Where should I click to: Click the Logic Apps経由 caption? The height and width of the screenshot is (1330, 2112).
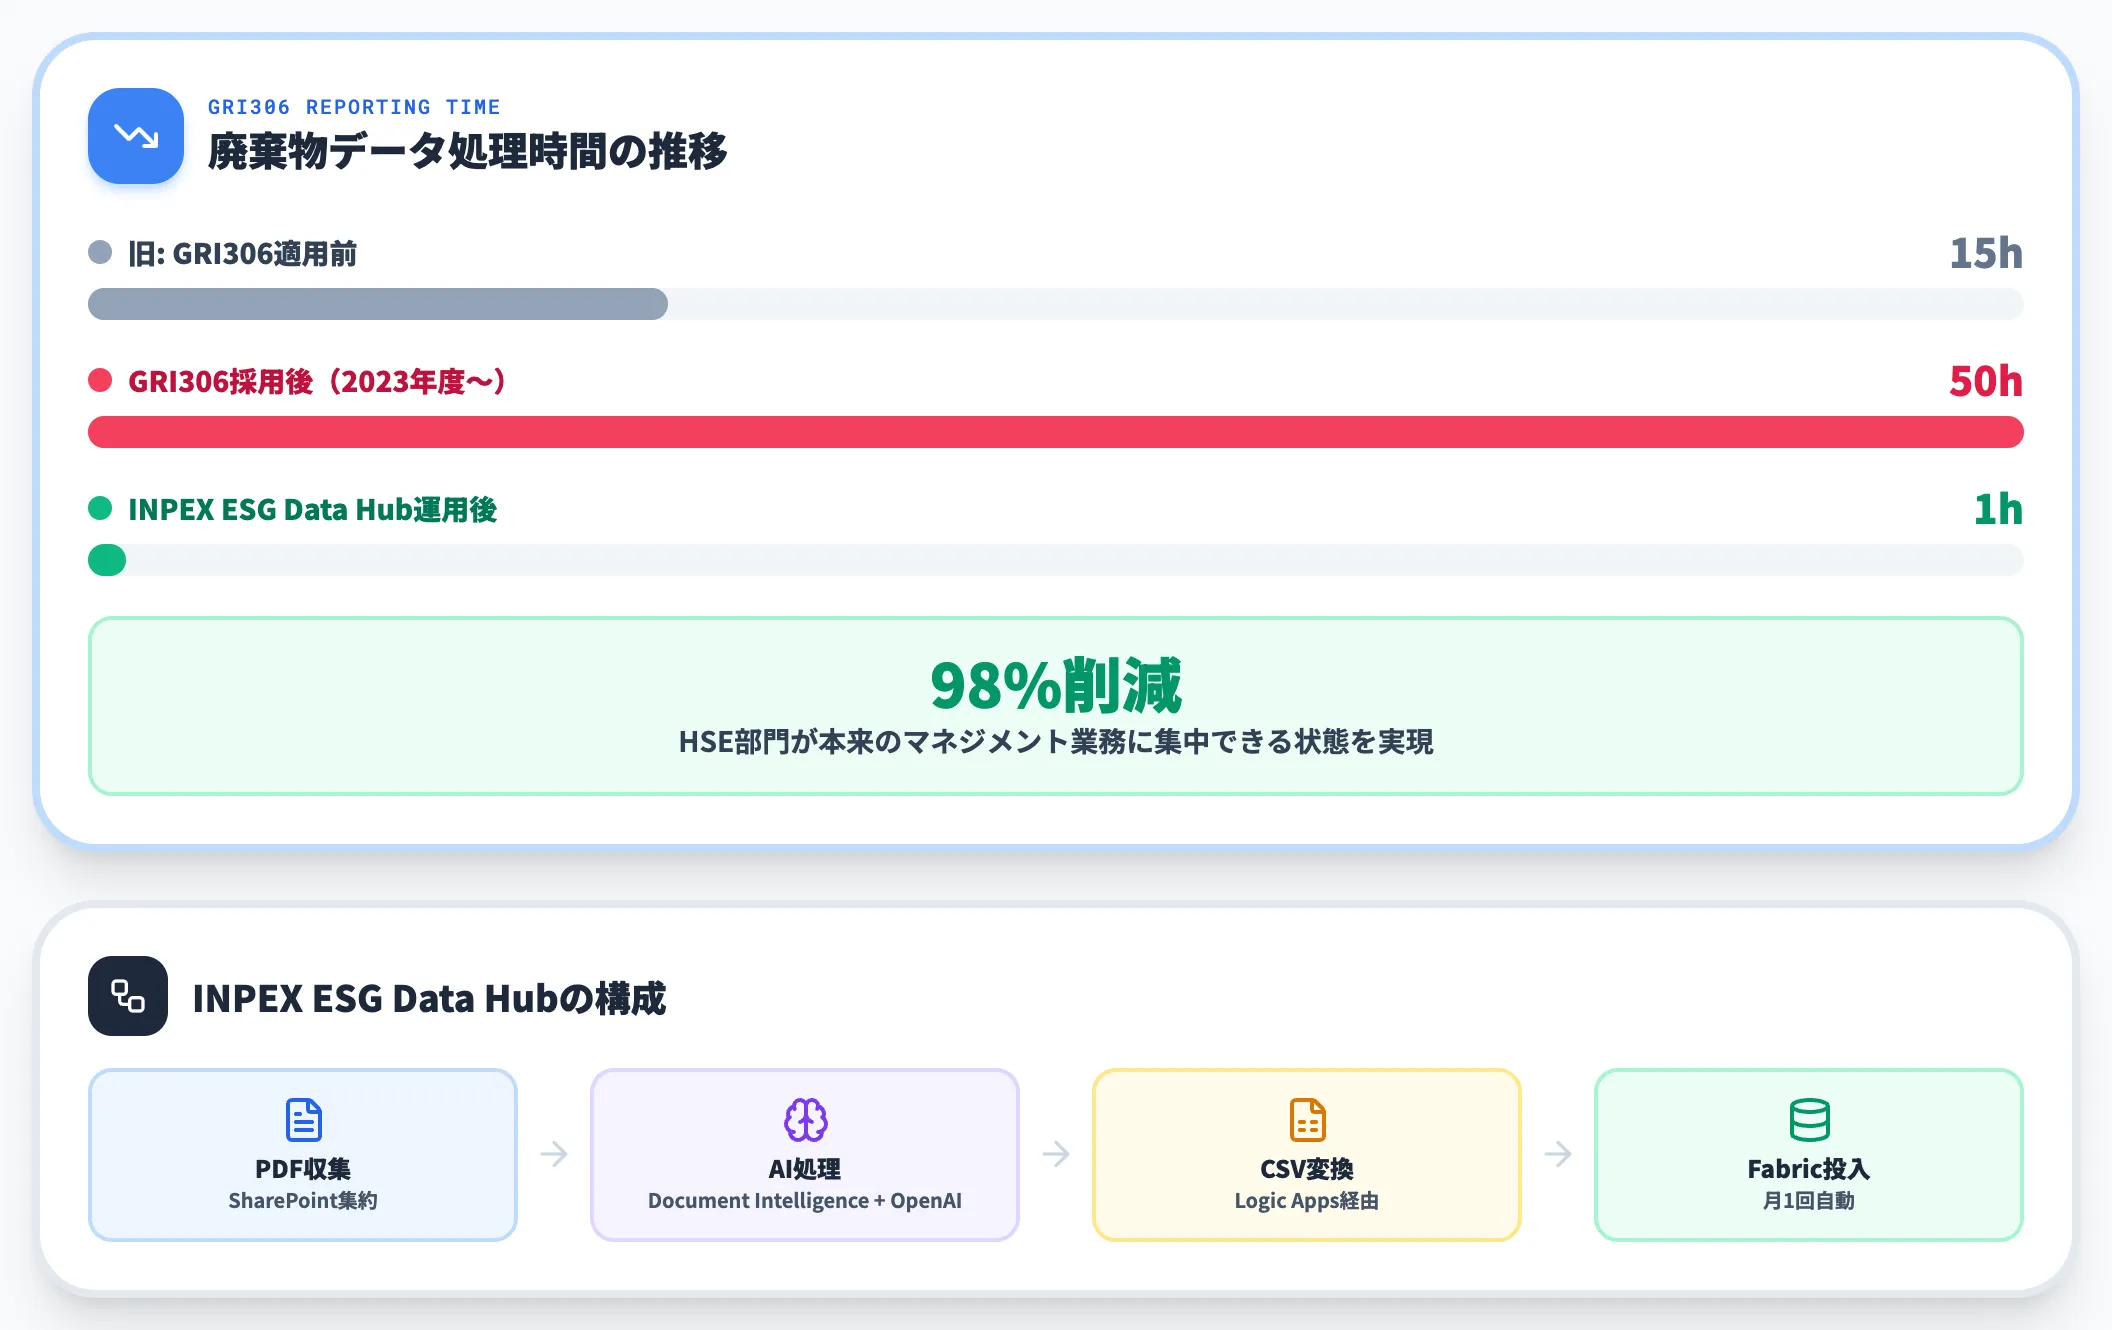1307,1201
